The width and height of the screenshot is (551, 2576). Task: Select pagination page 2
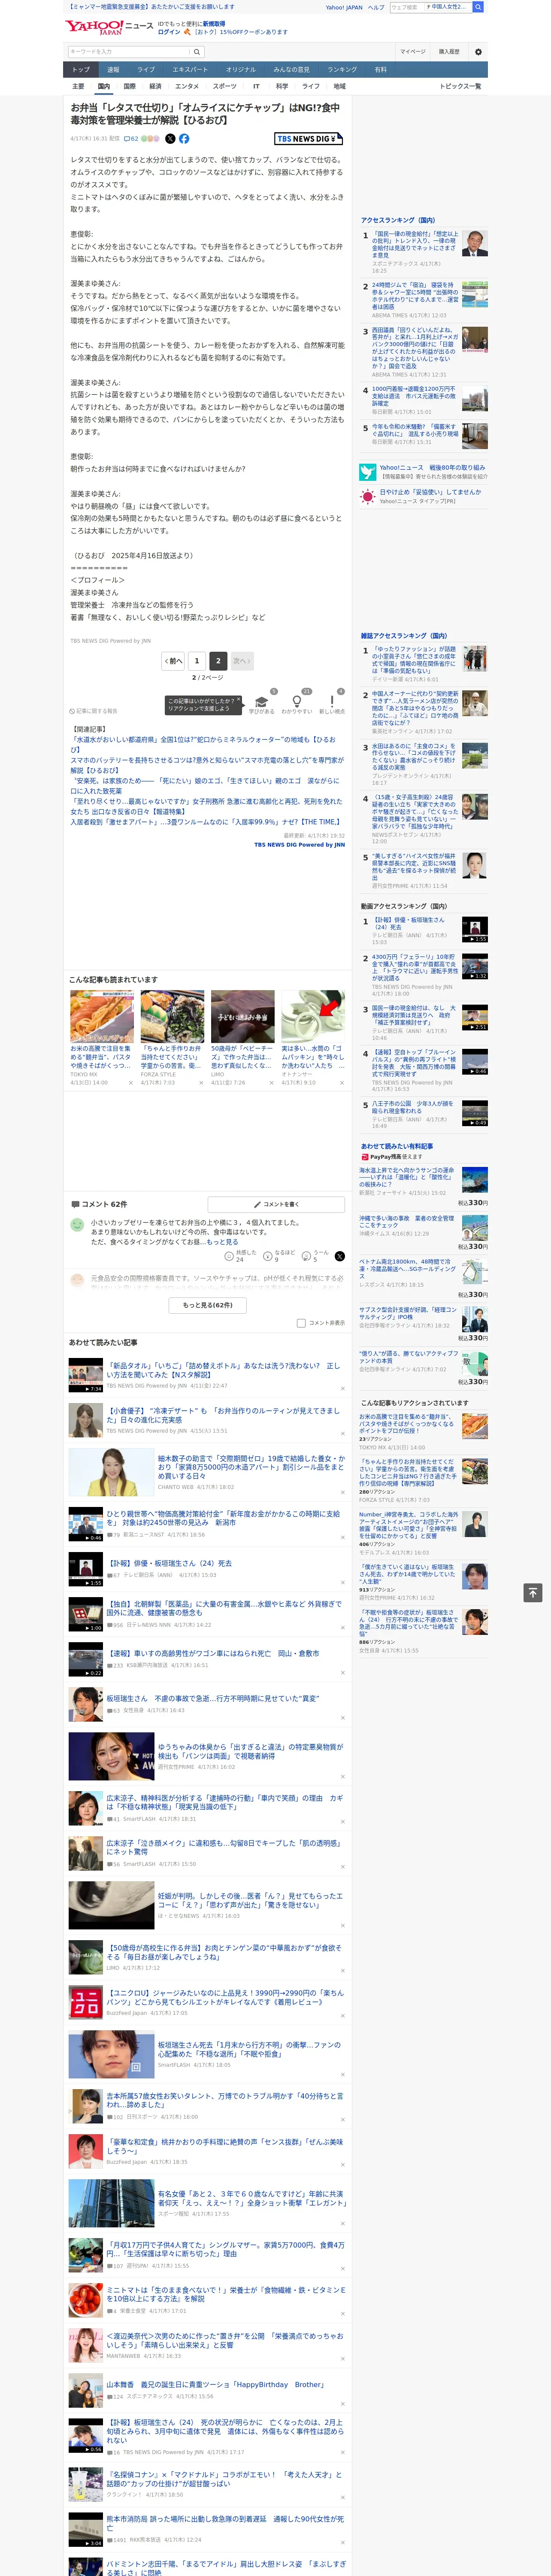click(218, 661)
